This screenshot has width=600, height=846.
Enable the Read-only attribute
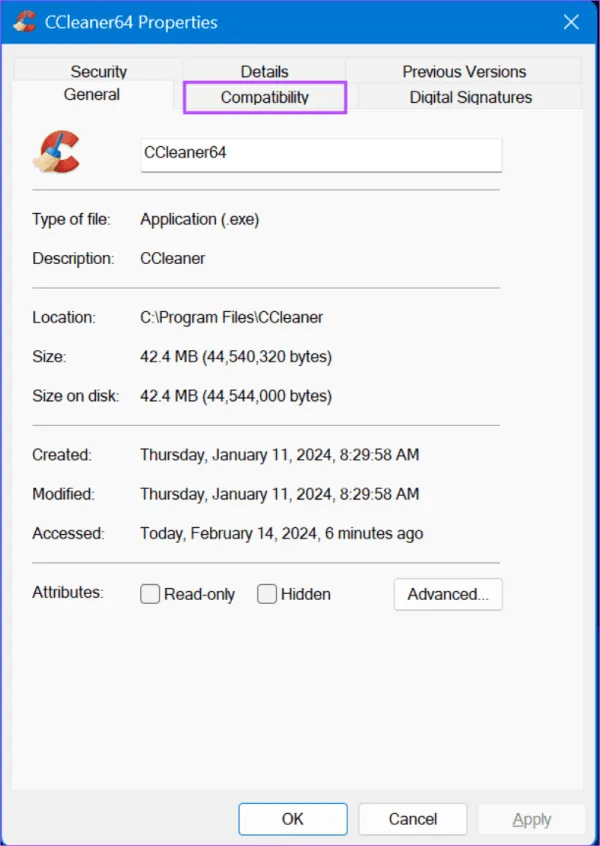point(149,593)
